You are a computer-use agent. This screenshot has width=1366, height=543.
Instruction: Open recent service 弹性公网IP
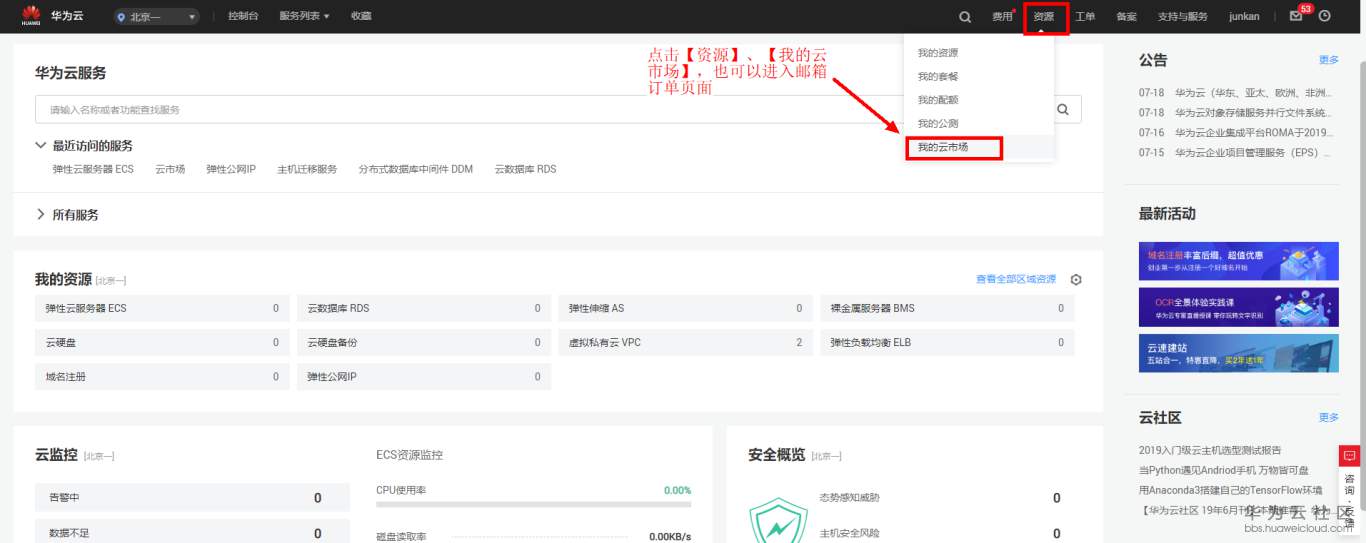pos(231,170)
